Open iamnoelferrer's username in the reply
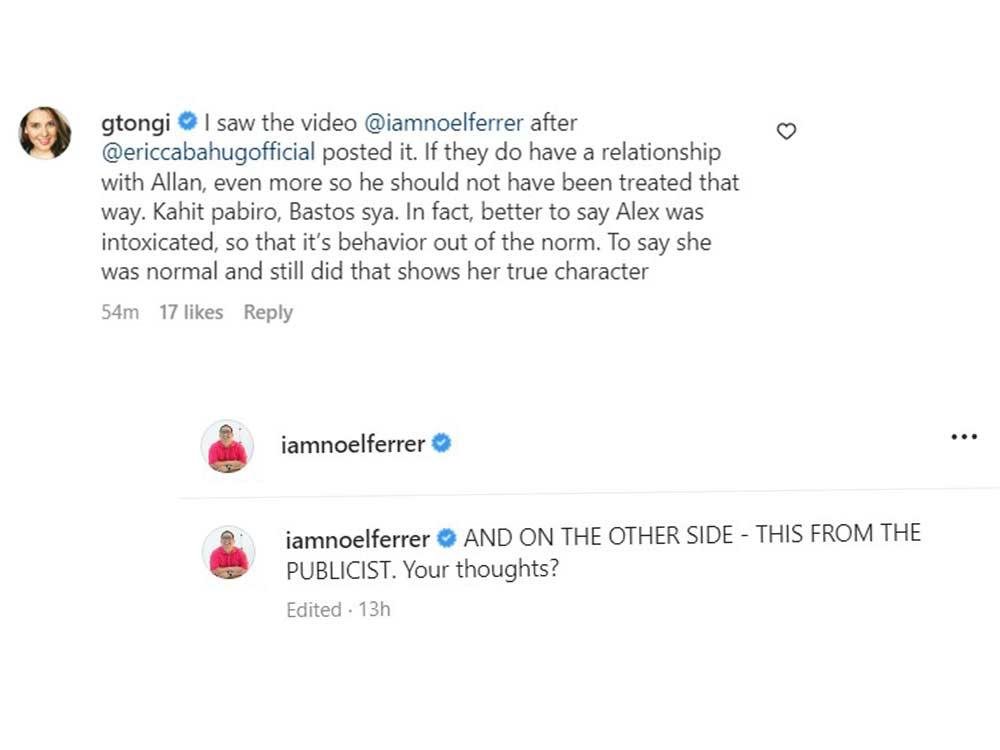 click(357, 537)
